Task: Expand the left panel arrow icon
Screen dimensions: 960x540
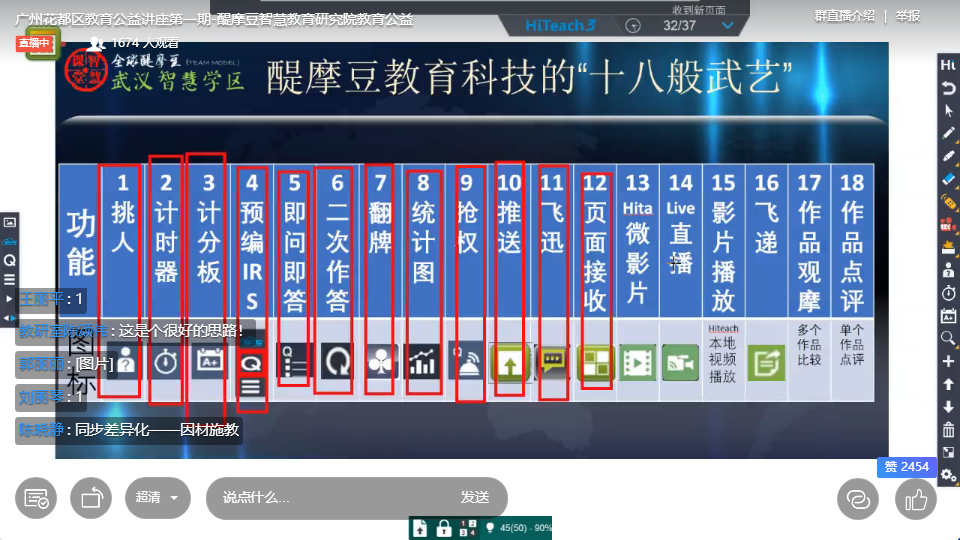Action: [10, 298]
